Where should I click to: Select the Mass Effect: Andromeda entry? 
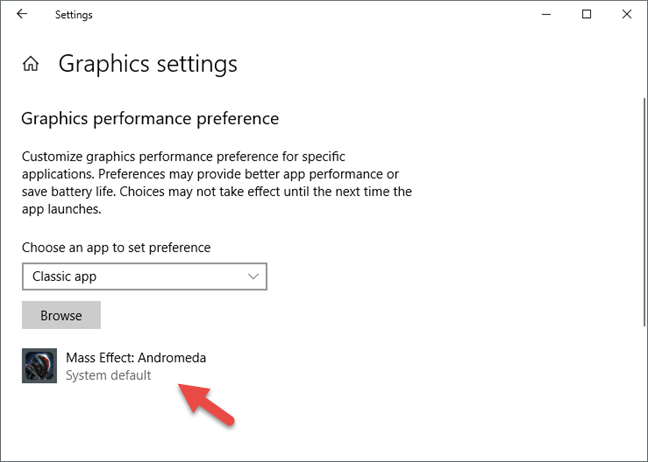[114, 366]
